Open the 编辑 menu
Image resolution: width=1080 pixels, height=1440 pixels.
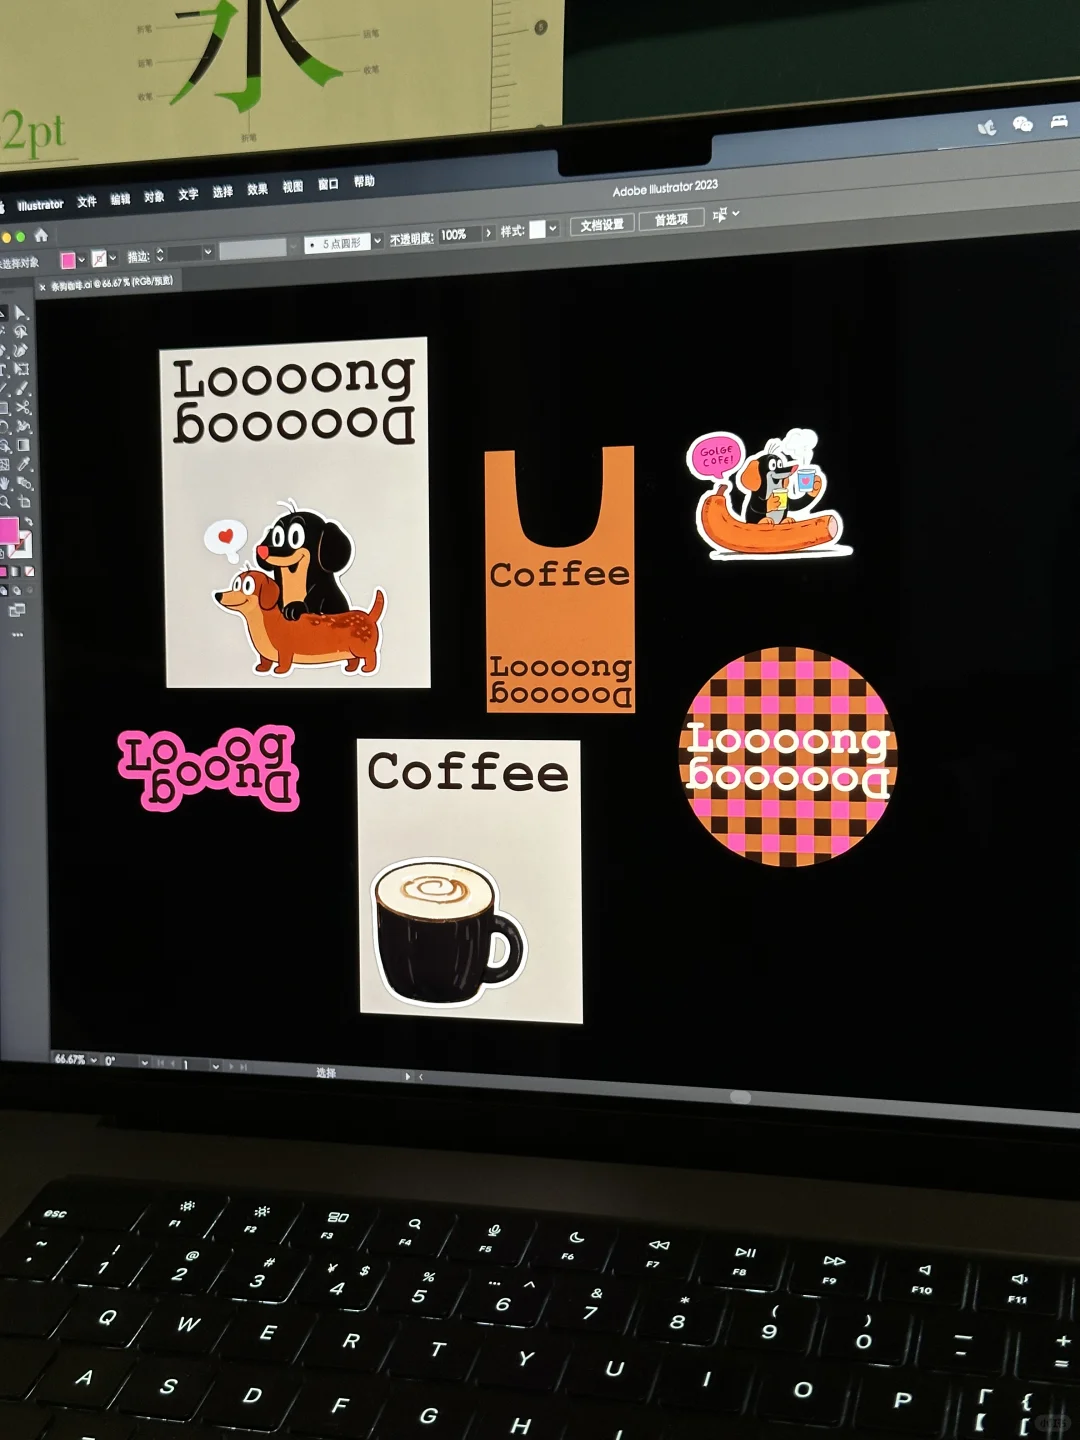120,199
